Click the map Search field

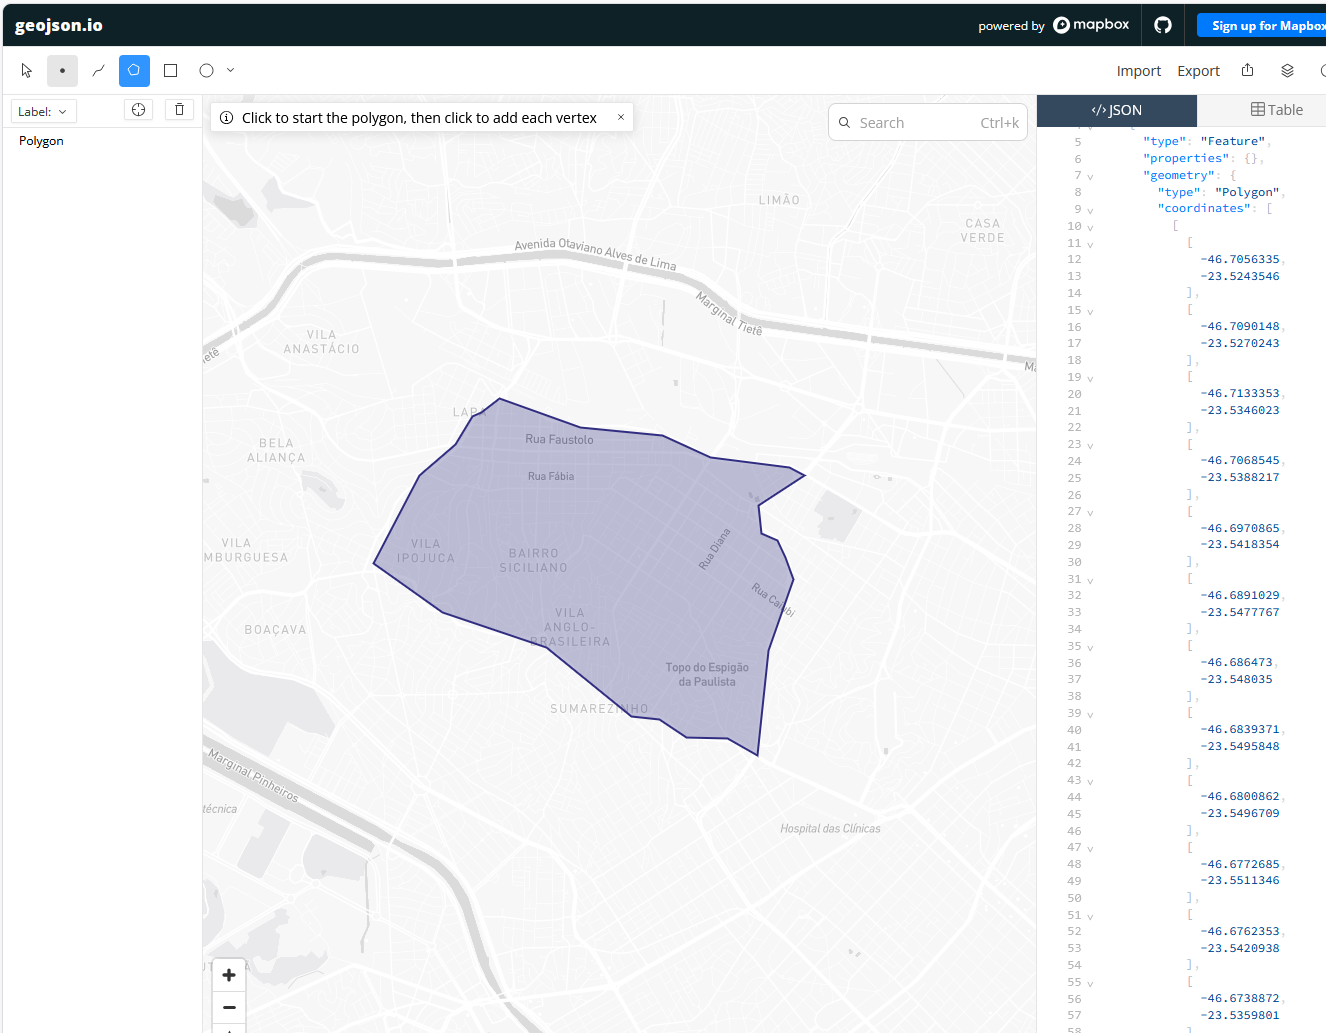[x=928, y=122]
